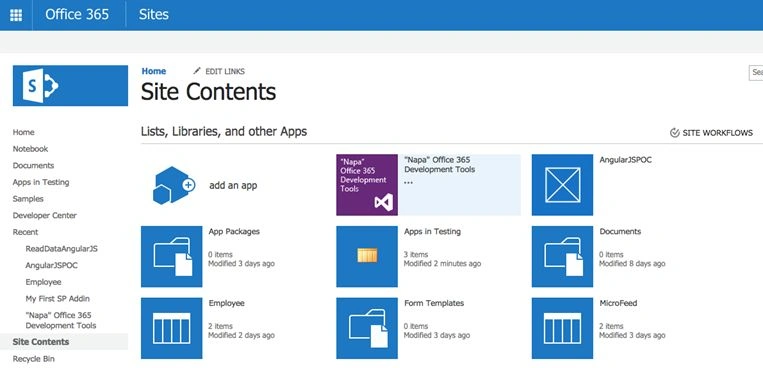Click the Form Templates title link
Viewport: 763px width, 368px height.
click(434, 303)
